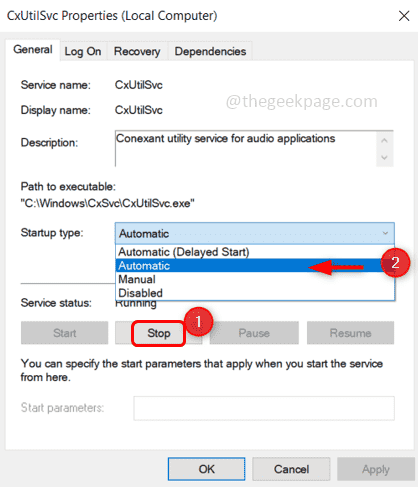The image size is (418, 487).
Task: Stop the running service
Action: pos(159,333)
